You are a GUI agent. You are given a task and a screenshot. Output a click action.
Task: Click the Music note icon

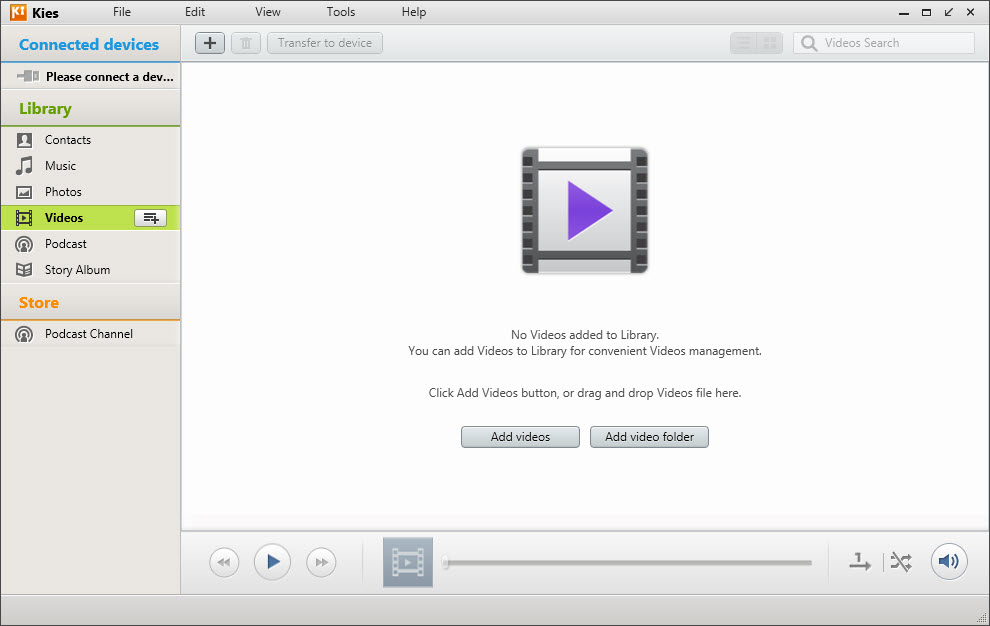point(24,166)
